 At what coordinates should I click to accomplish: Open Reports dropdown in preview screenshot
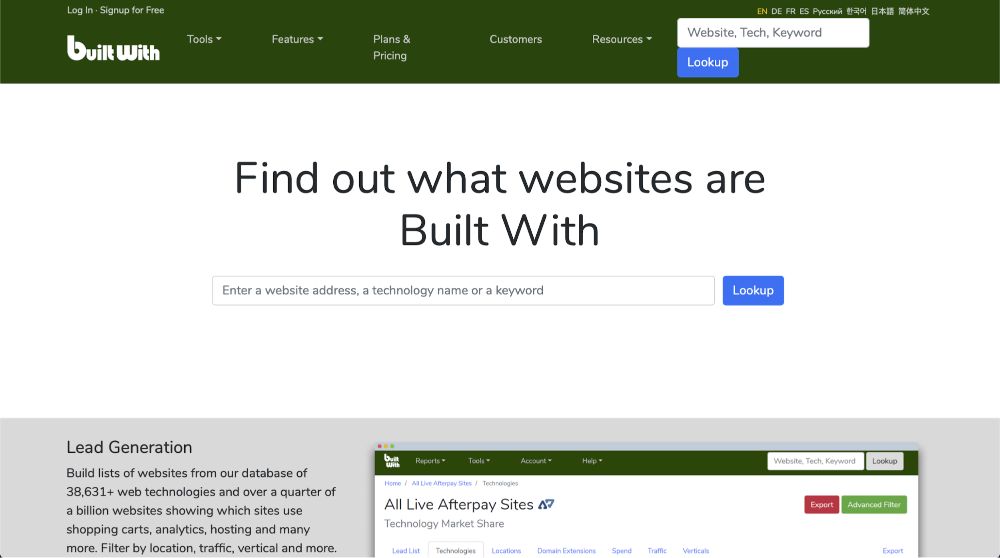pos(430,460)
